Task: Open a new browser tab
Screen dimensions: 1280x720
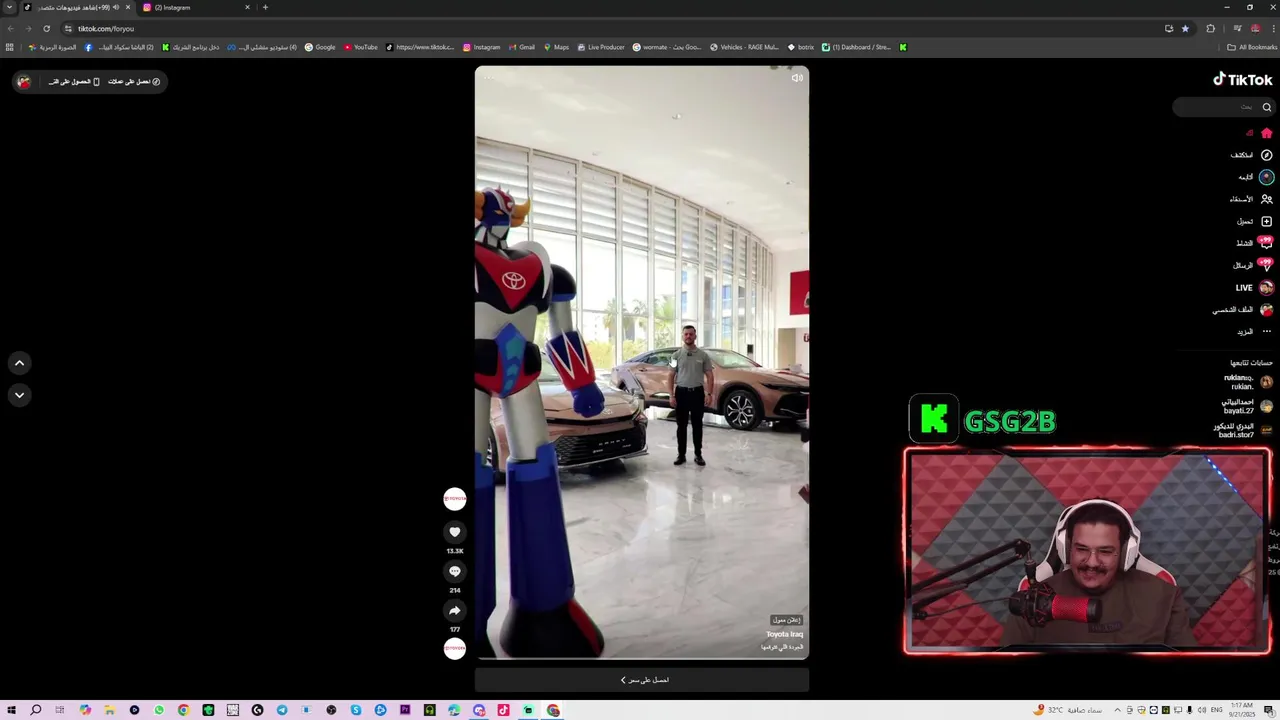Action: (265, 7)
